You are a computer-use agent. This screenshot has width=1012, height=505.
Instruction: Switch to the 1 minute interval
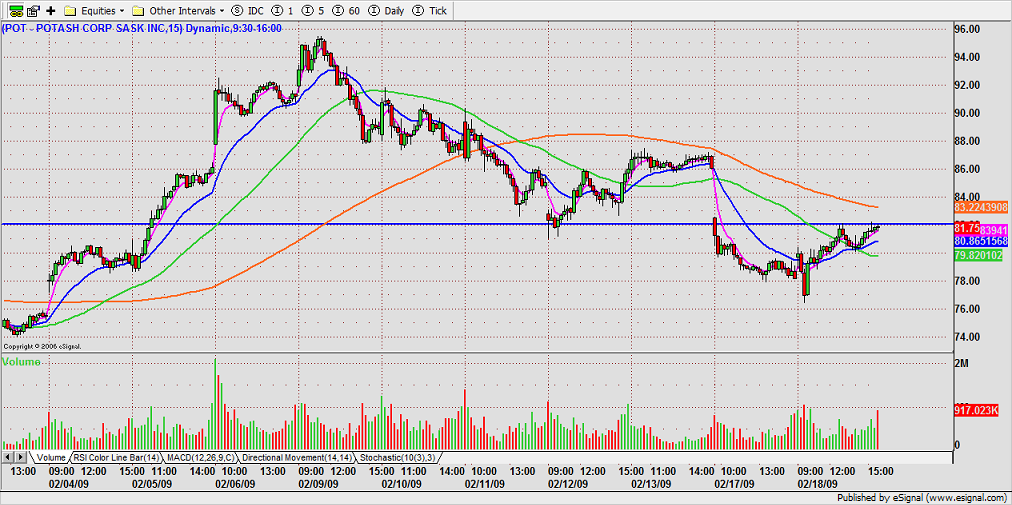point(283,10)
